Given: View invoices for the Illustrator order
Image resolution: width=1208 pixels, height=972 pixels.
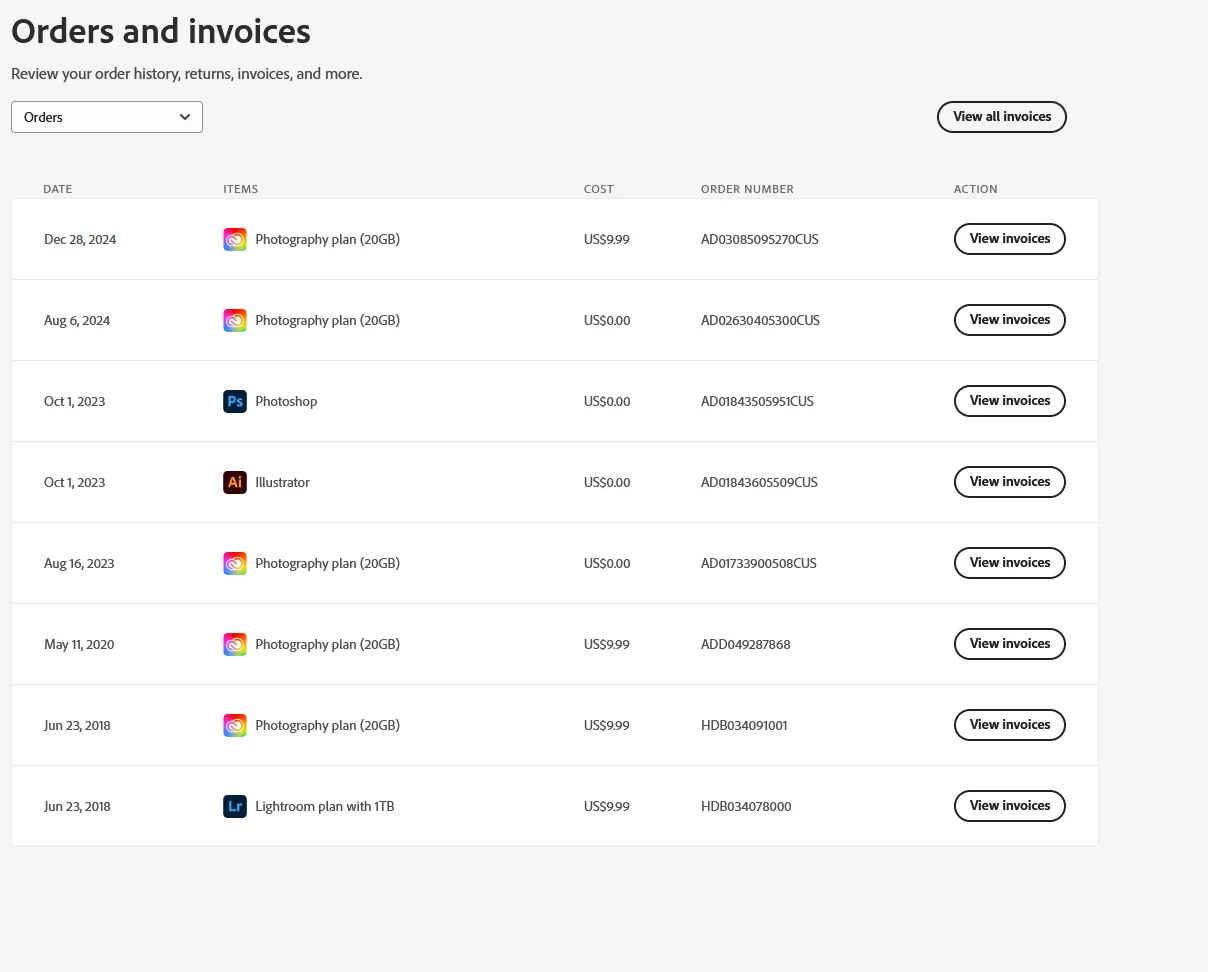Looking at the screenshot, I should 1010,482.
